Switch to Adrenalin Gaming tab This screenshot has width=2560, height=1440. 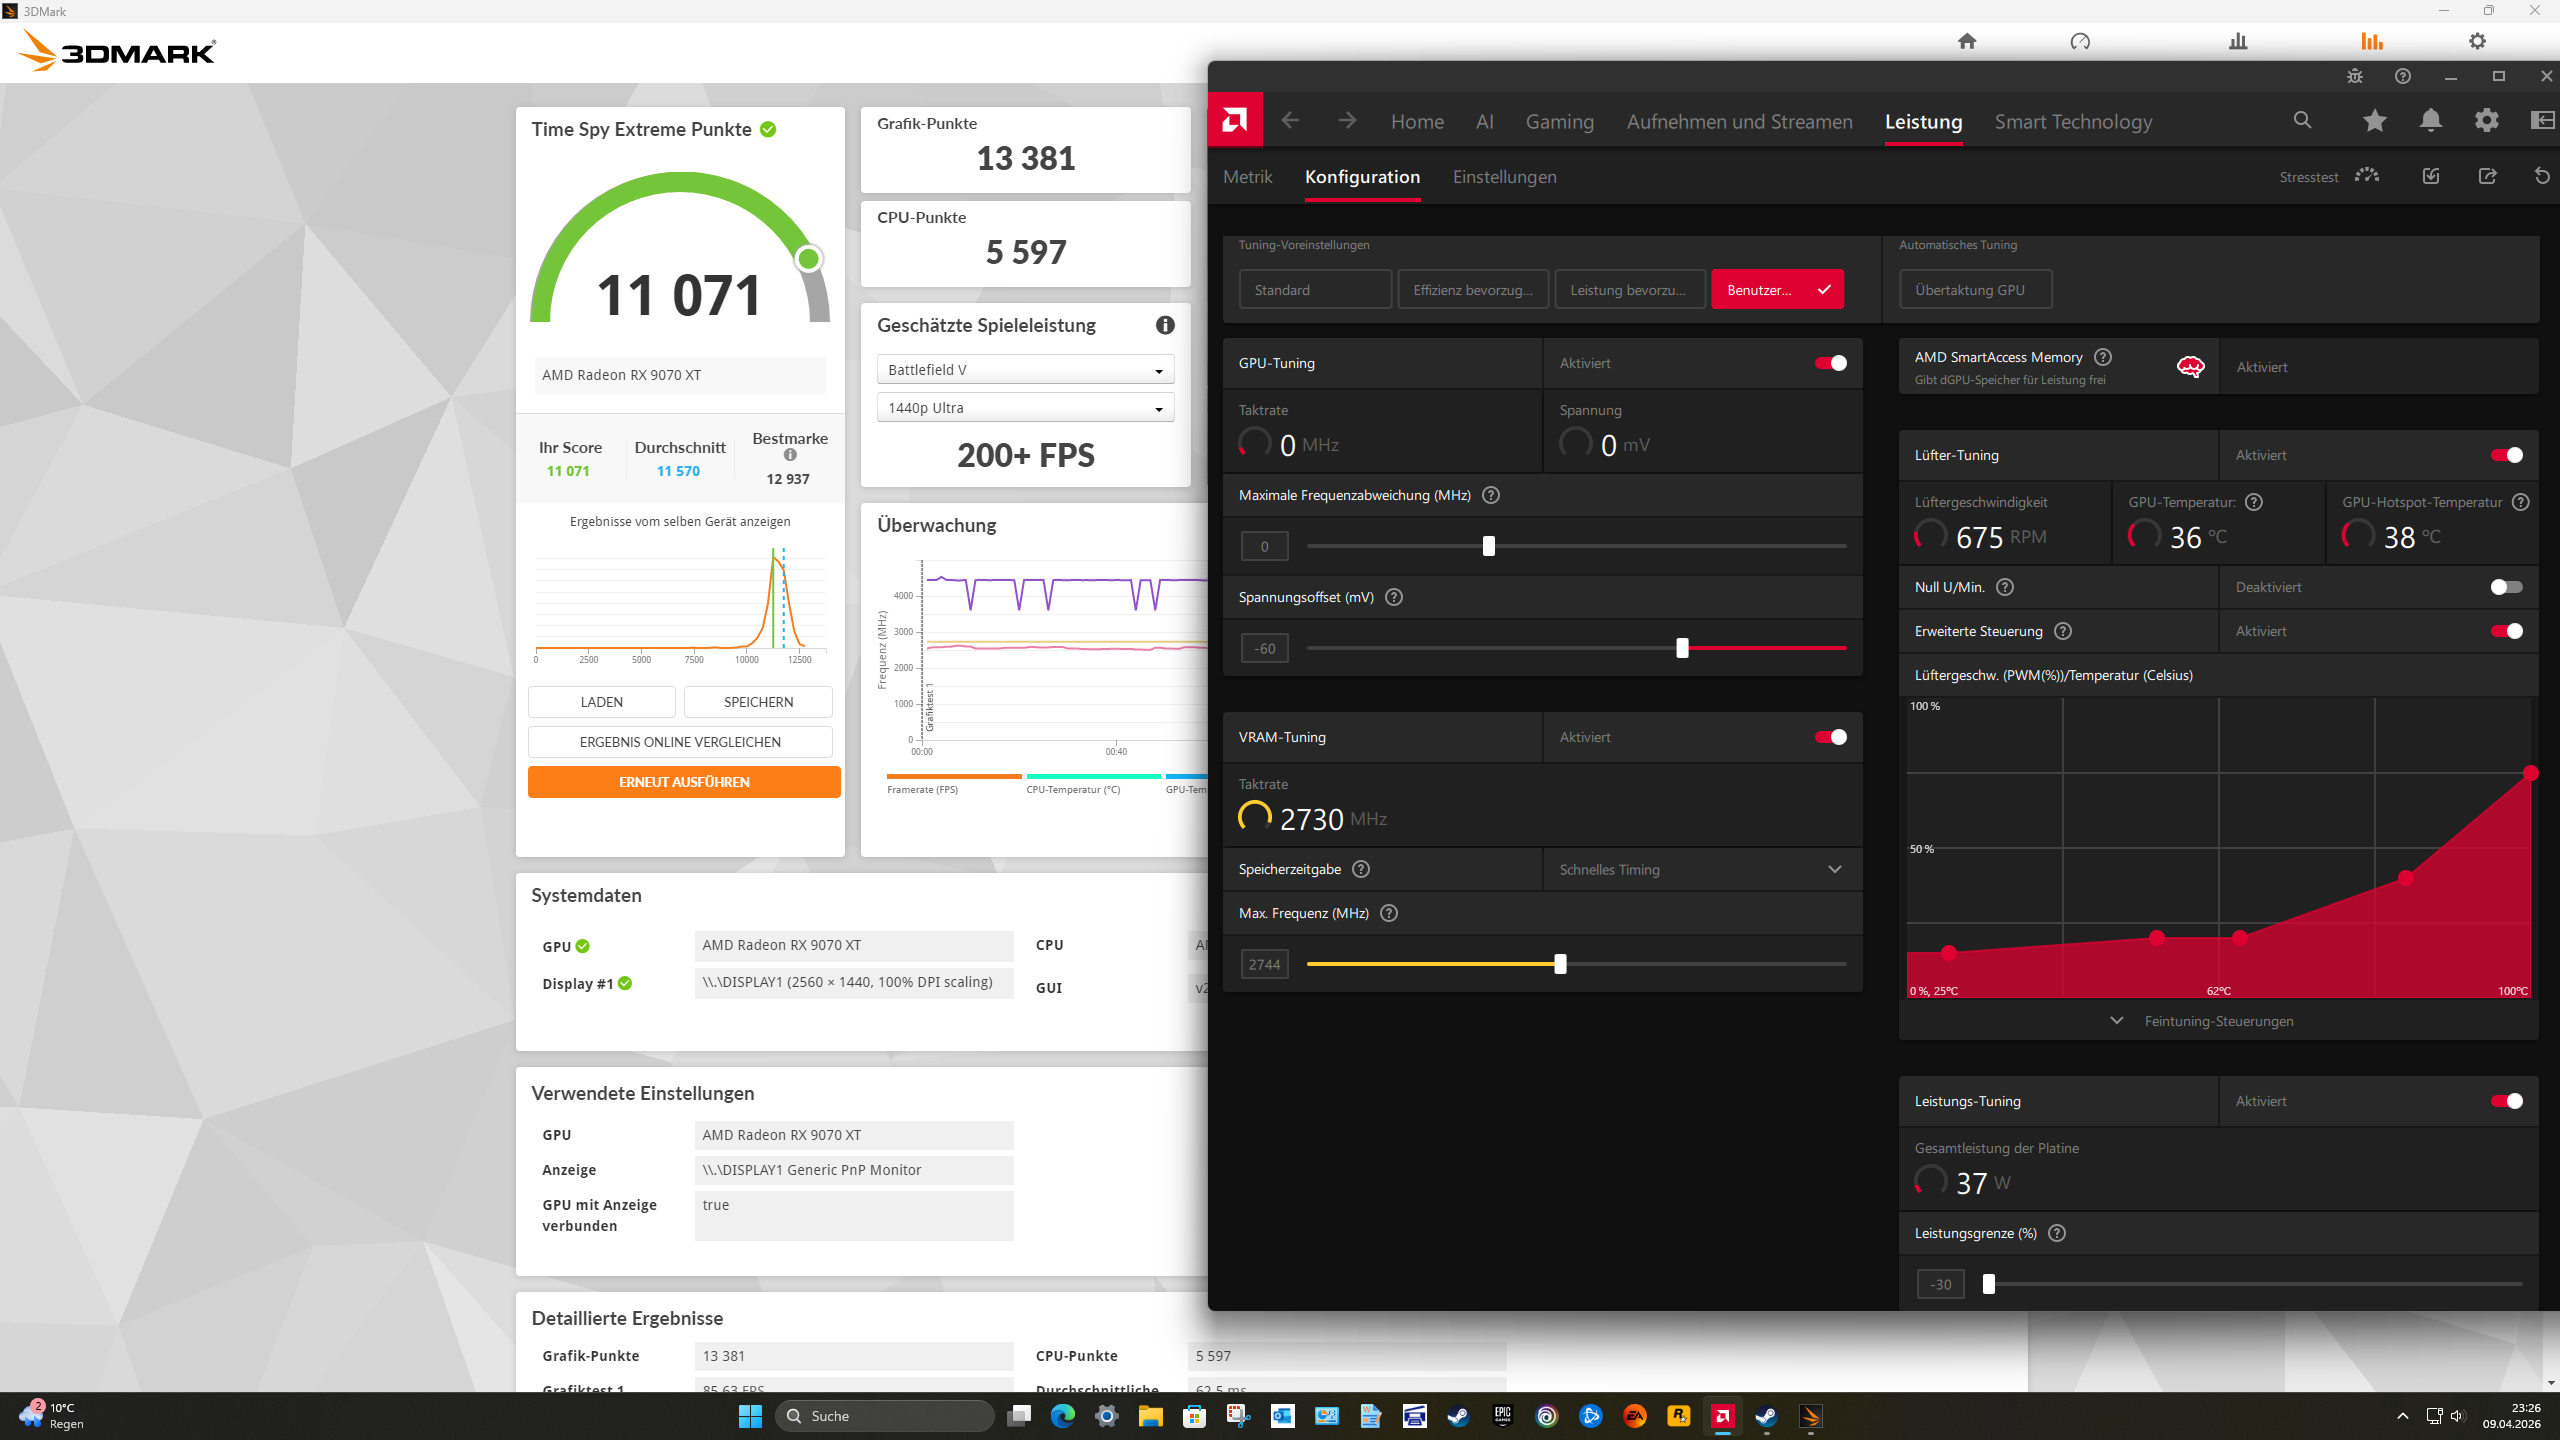coord(1559,121)
